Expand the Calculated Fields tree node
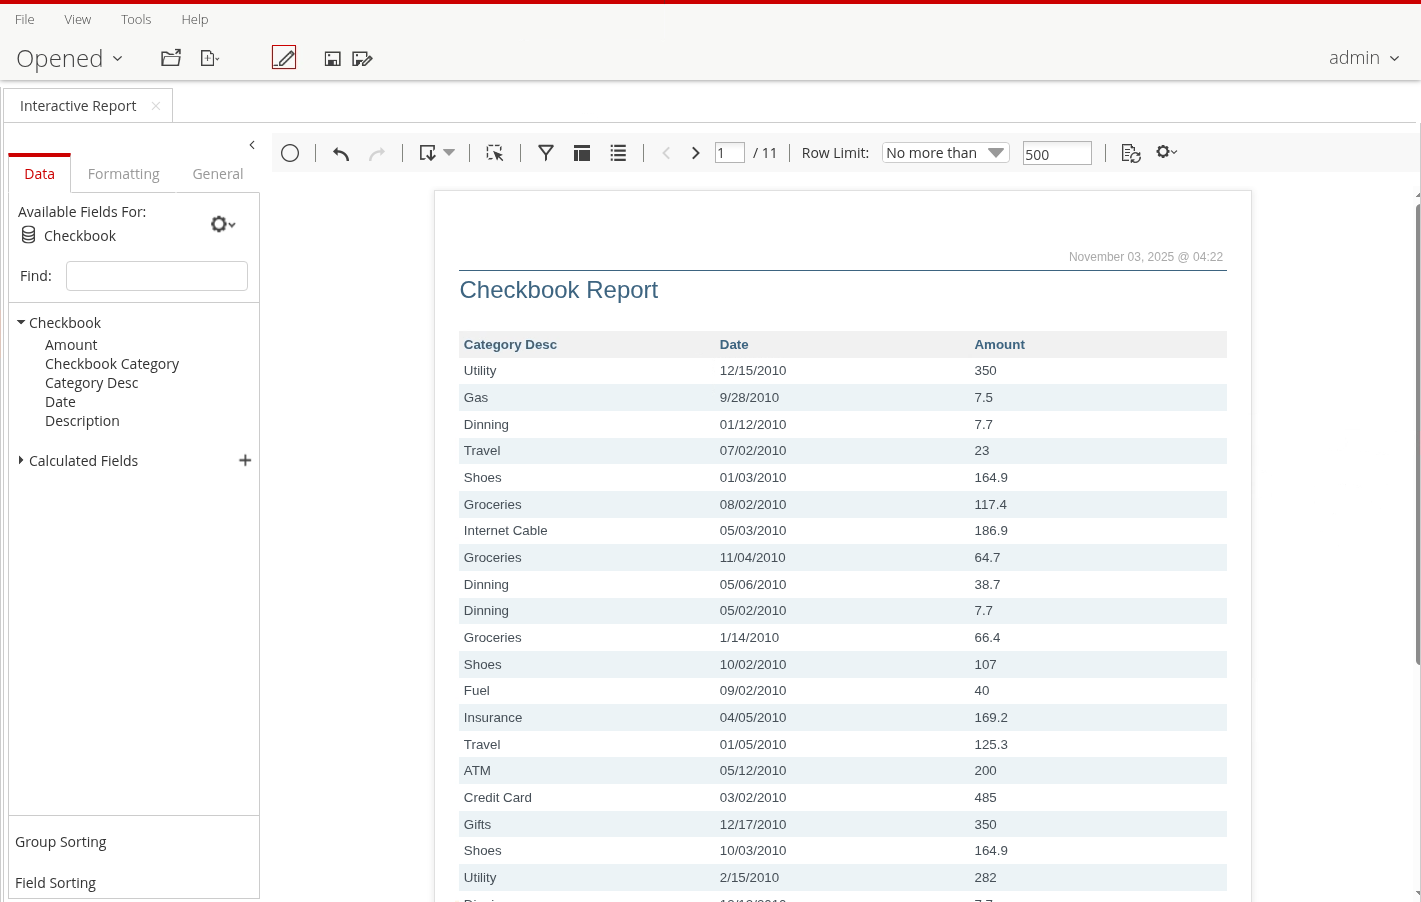Screen dimensions: 1421x902 21,460
